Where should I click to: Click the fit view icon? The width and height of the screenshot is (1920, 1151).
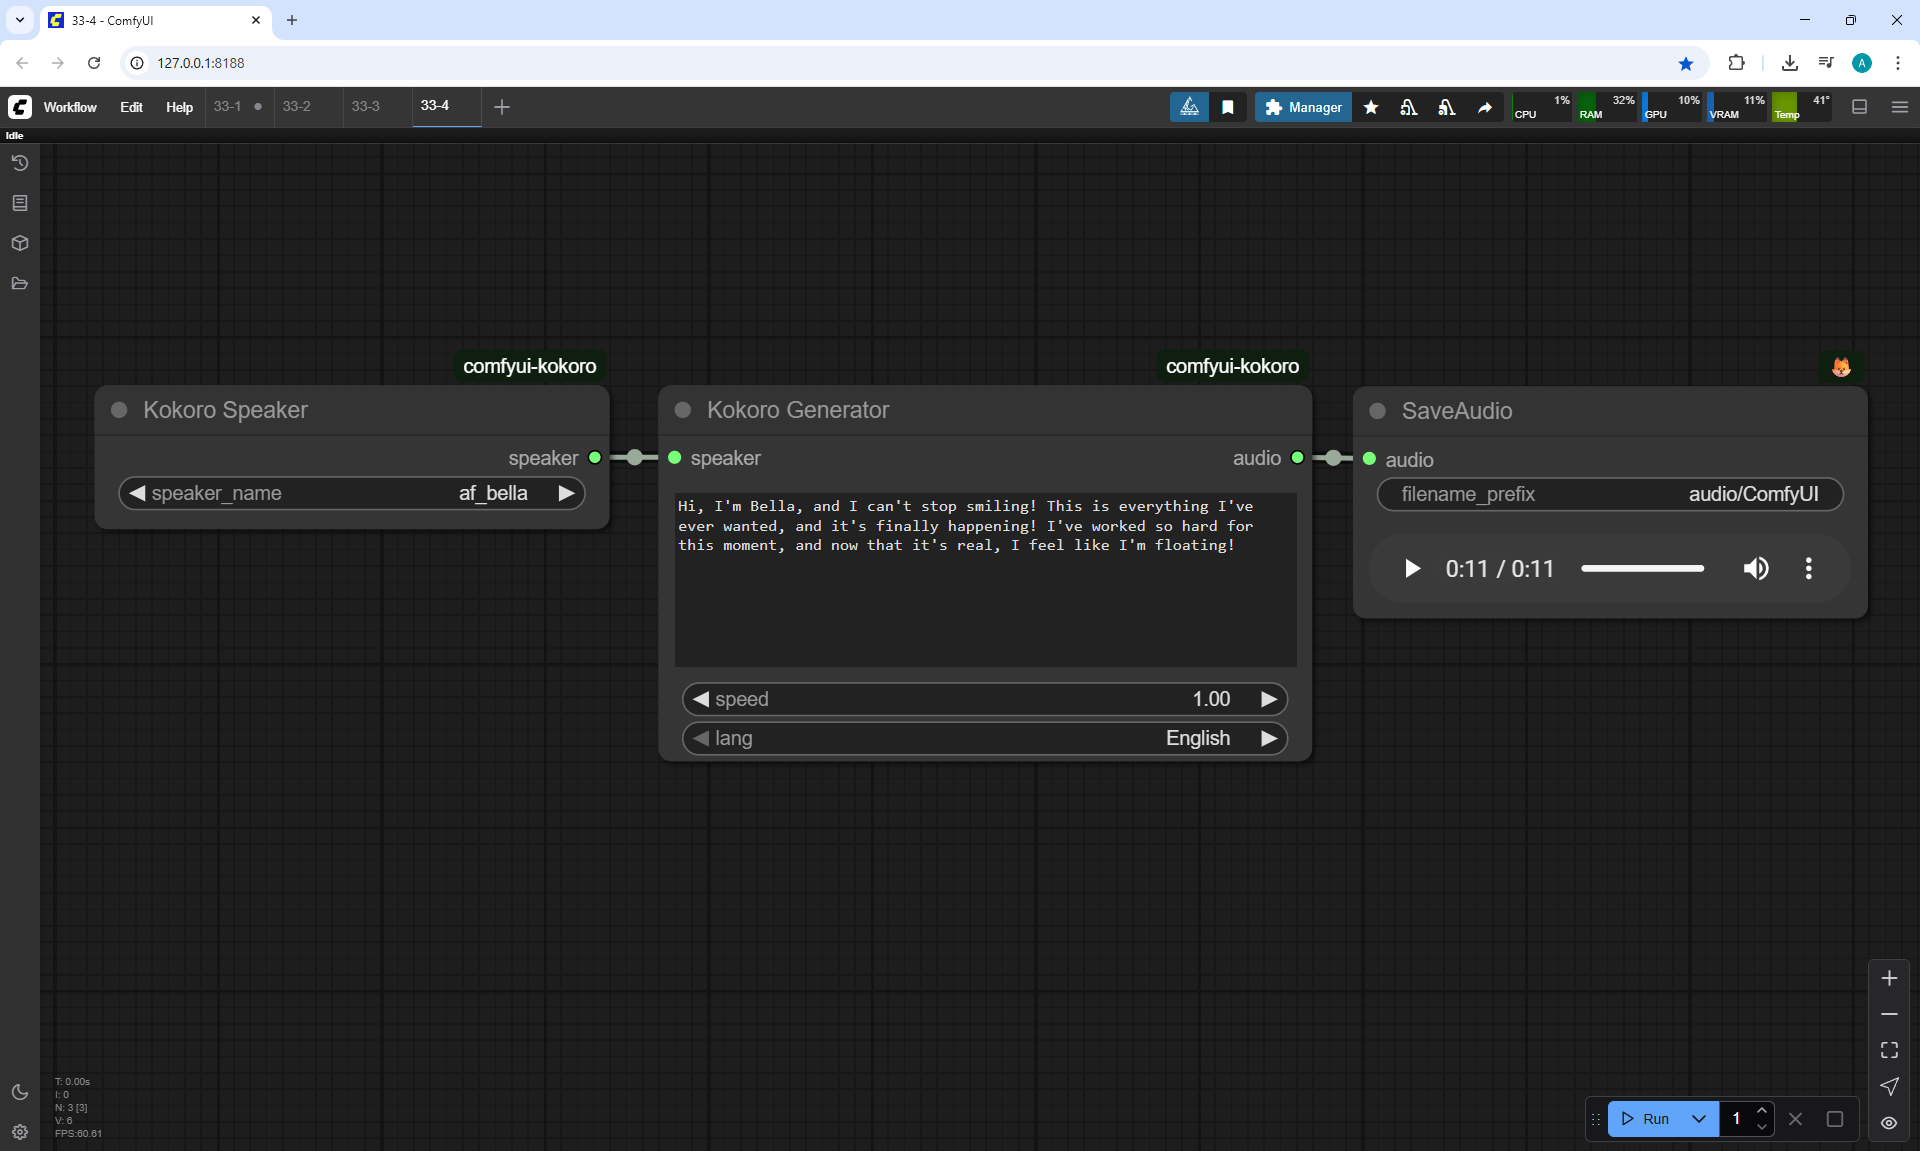point(1889,1050)
